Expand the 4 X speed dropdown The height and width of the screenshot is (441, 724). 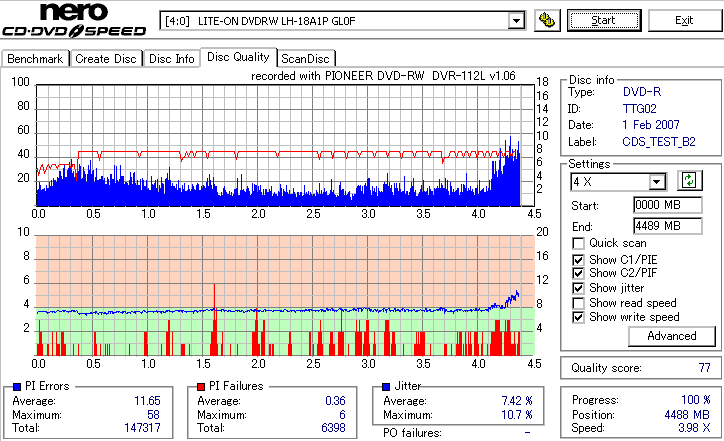pos(656,182)
